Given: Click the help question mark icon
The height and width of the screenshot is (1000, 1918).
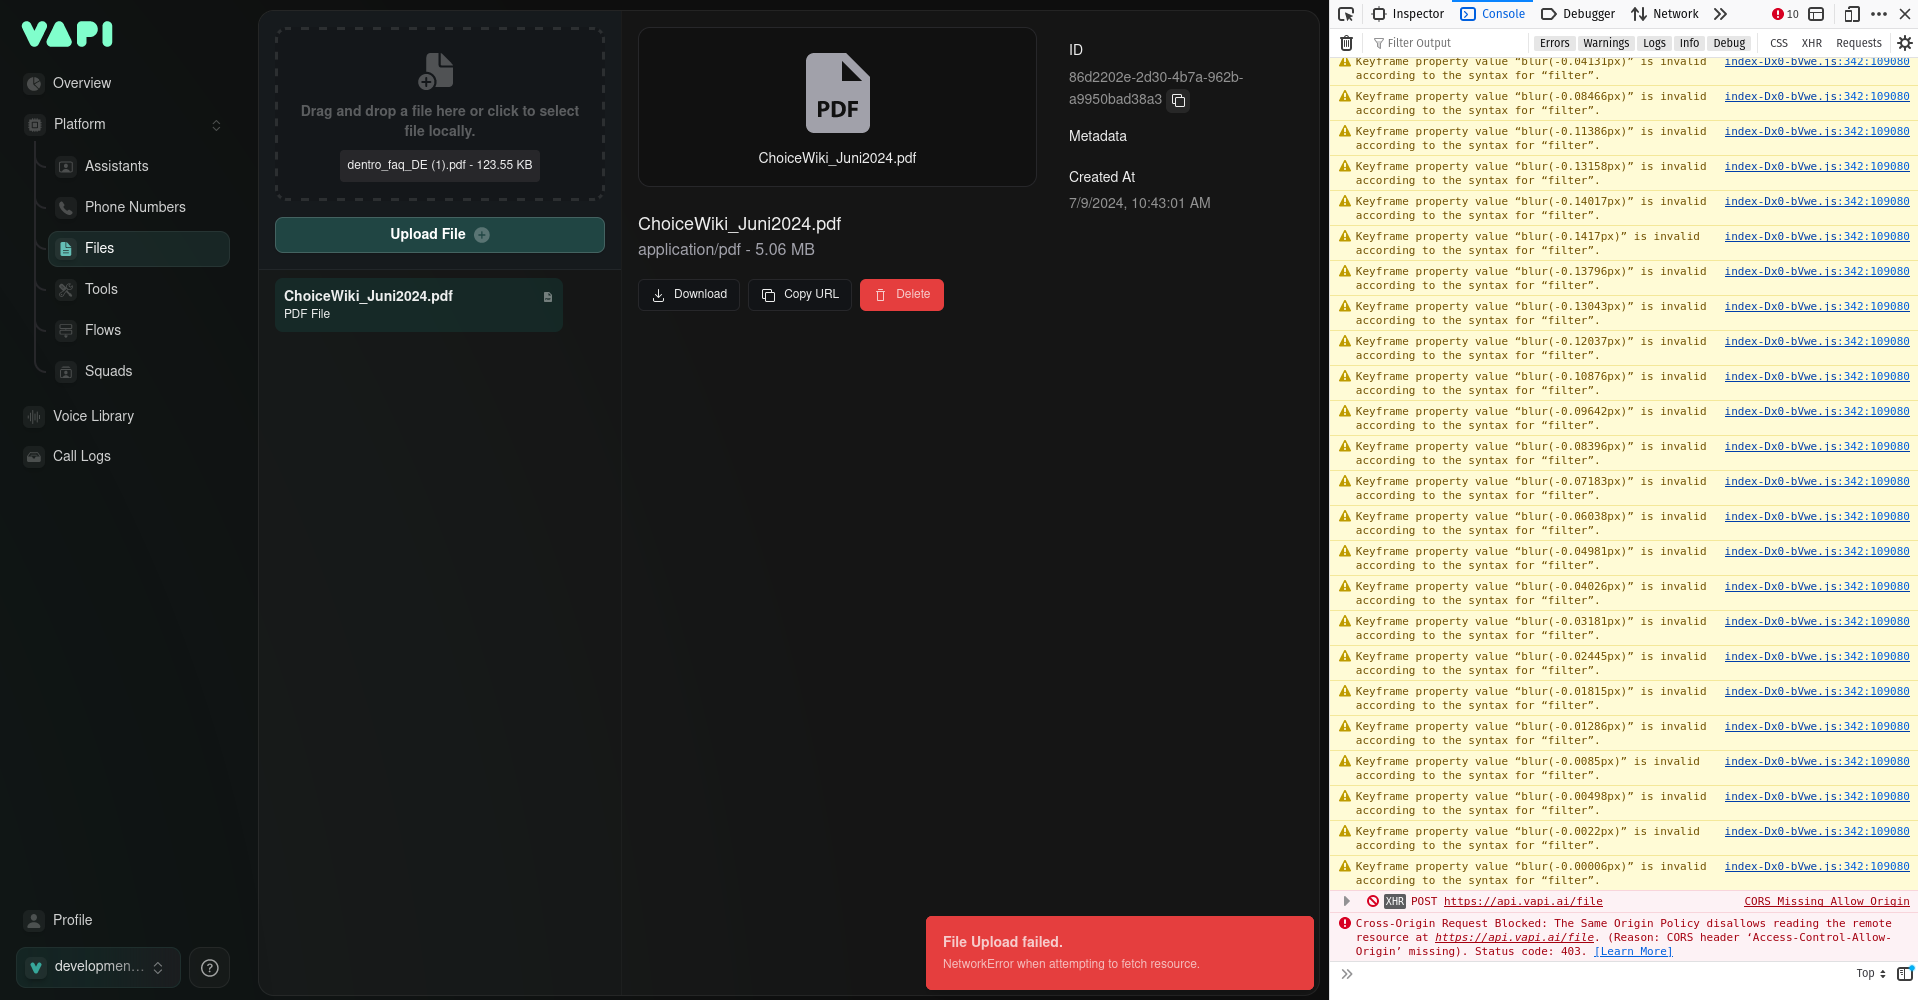Looking at the screenshot, I should (x=210, y=967).
